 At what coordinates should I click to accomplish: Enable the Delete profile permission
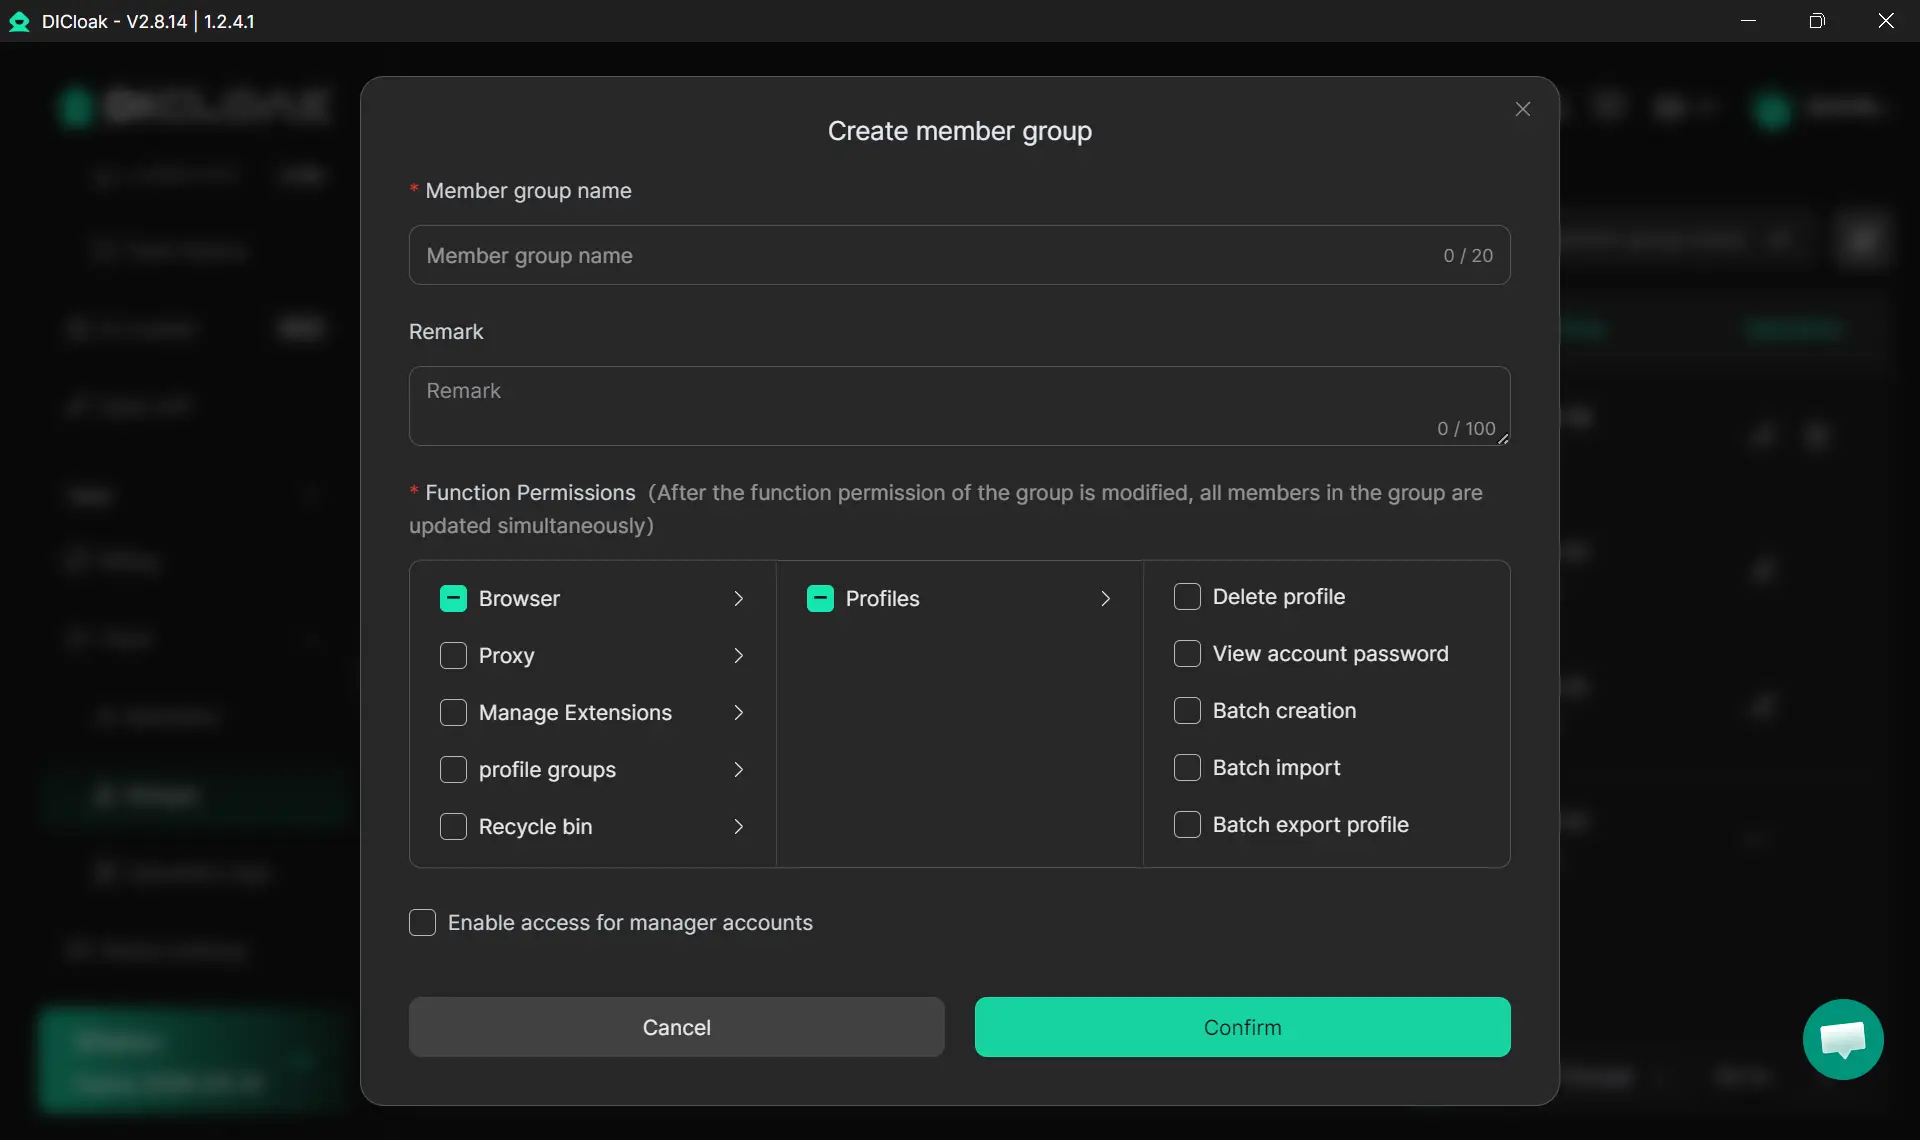(x=1187, y=596)
